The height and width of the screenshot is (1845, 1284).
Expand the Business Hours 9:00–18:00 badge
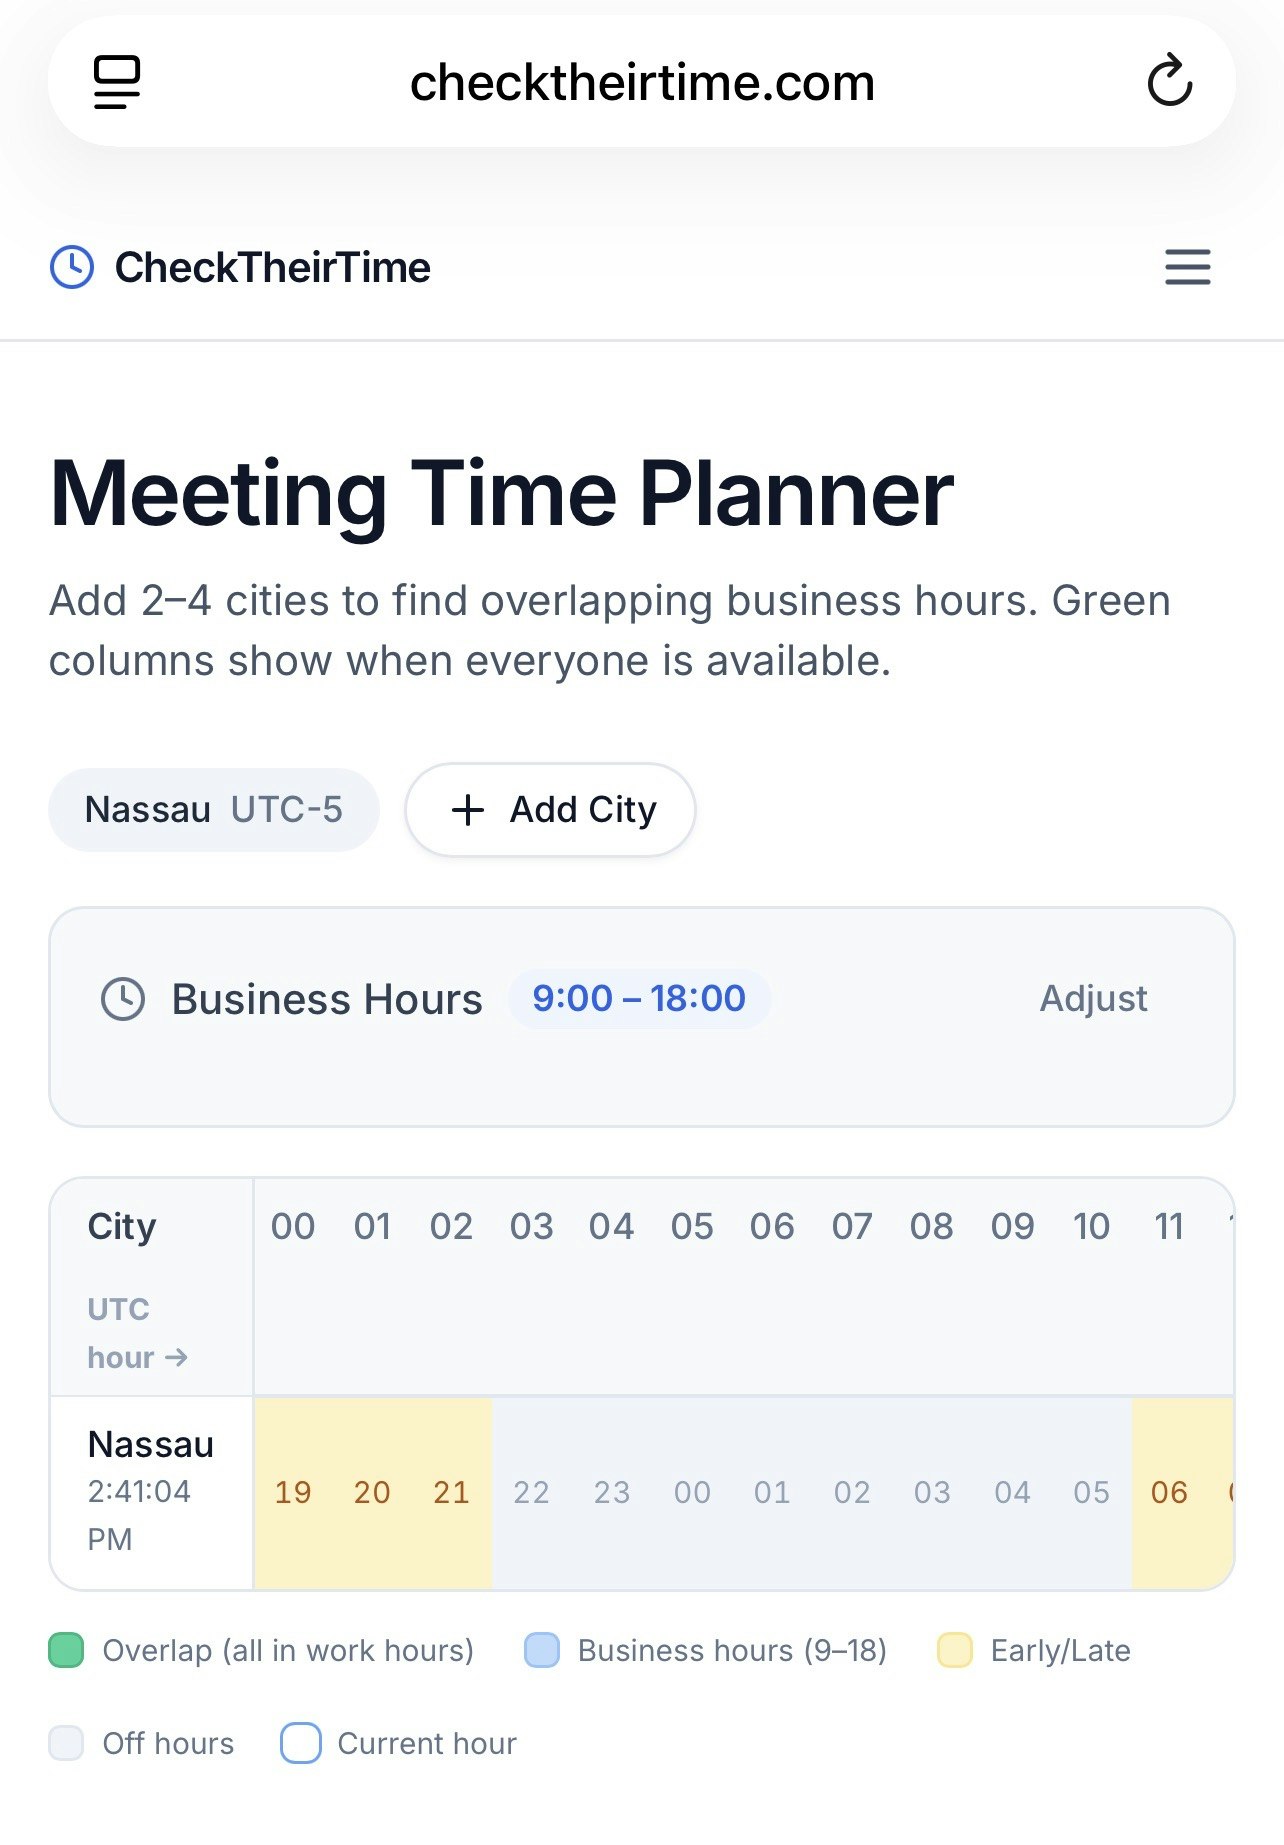pos(639,998)
